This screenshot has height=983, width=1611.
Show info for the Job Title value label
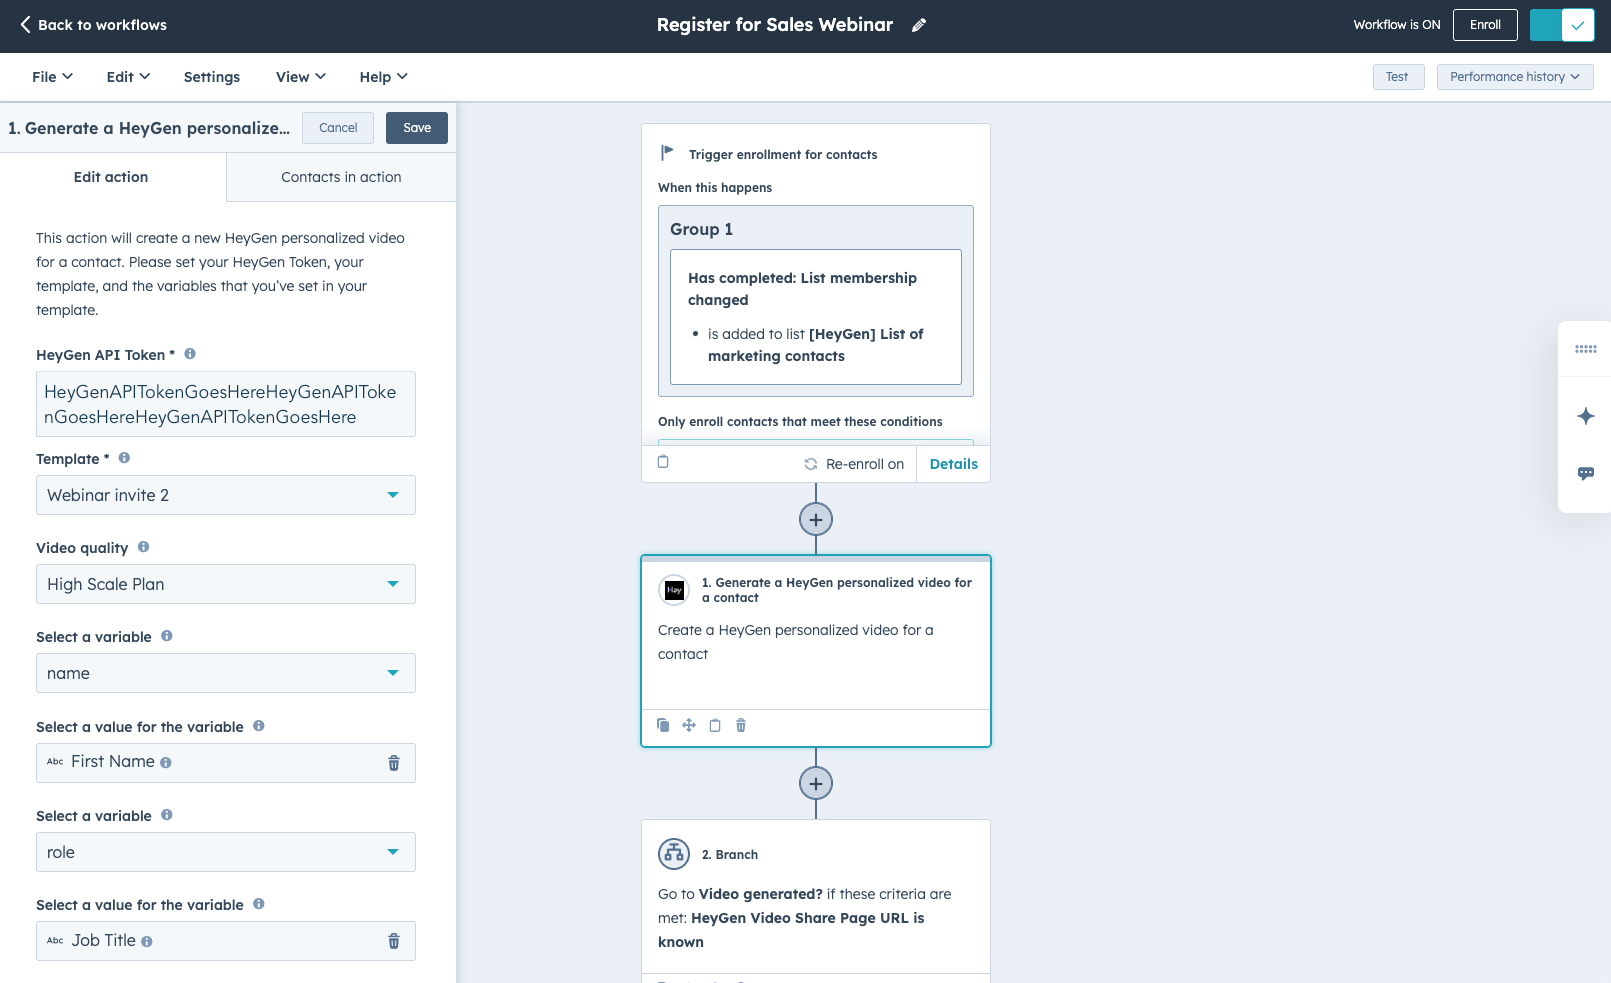point(259,904)
